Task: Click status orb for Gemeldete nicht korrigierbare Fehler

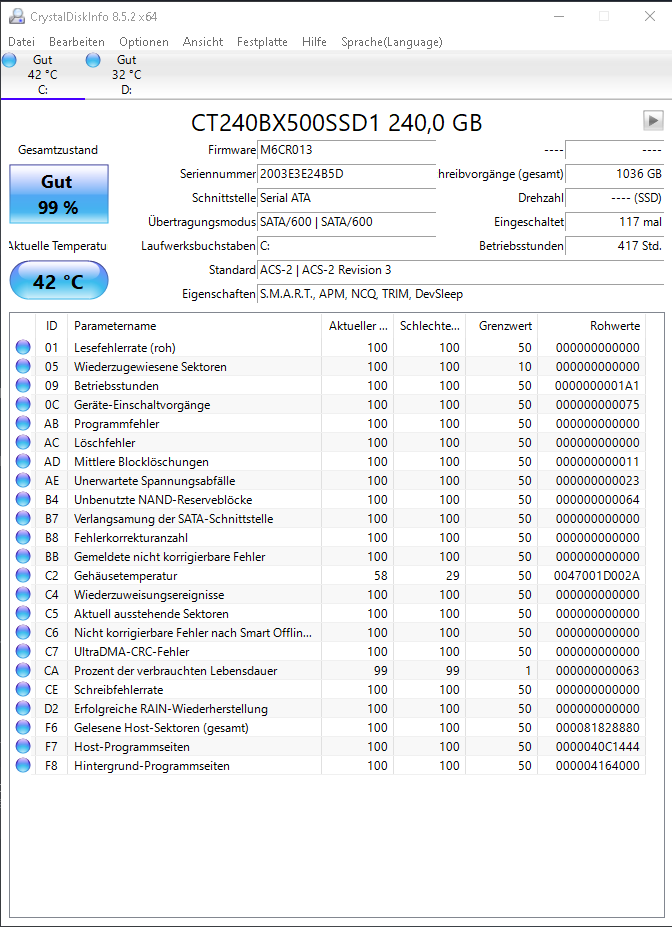Action: point(23,556)
